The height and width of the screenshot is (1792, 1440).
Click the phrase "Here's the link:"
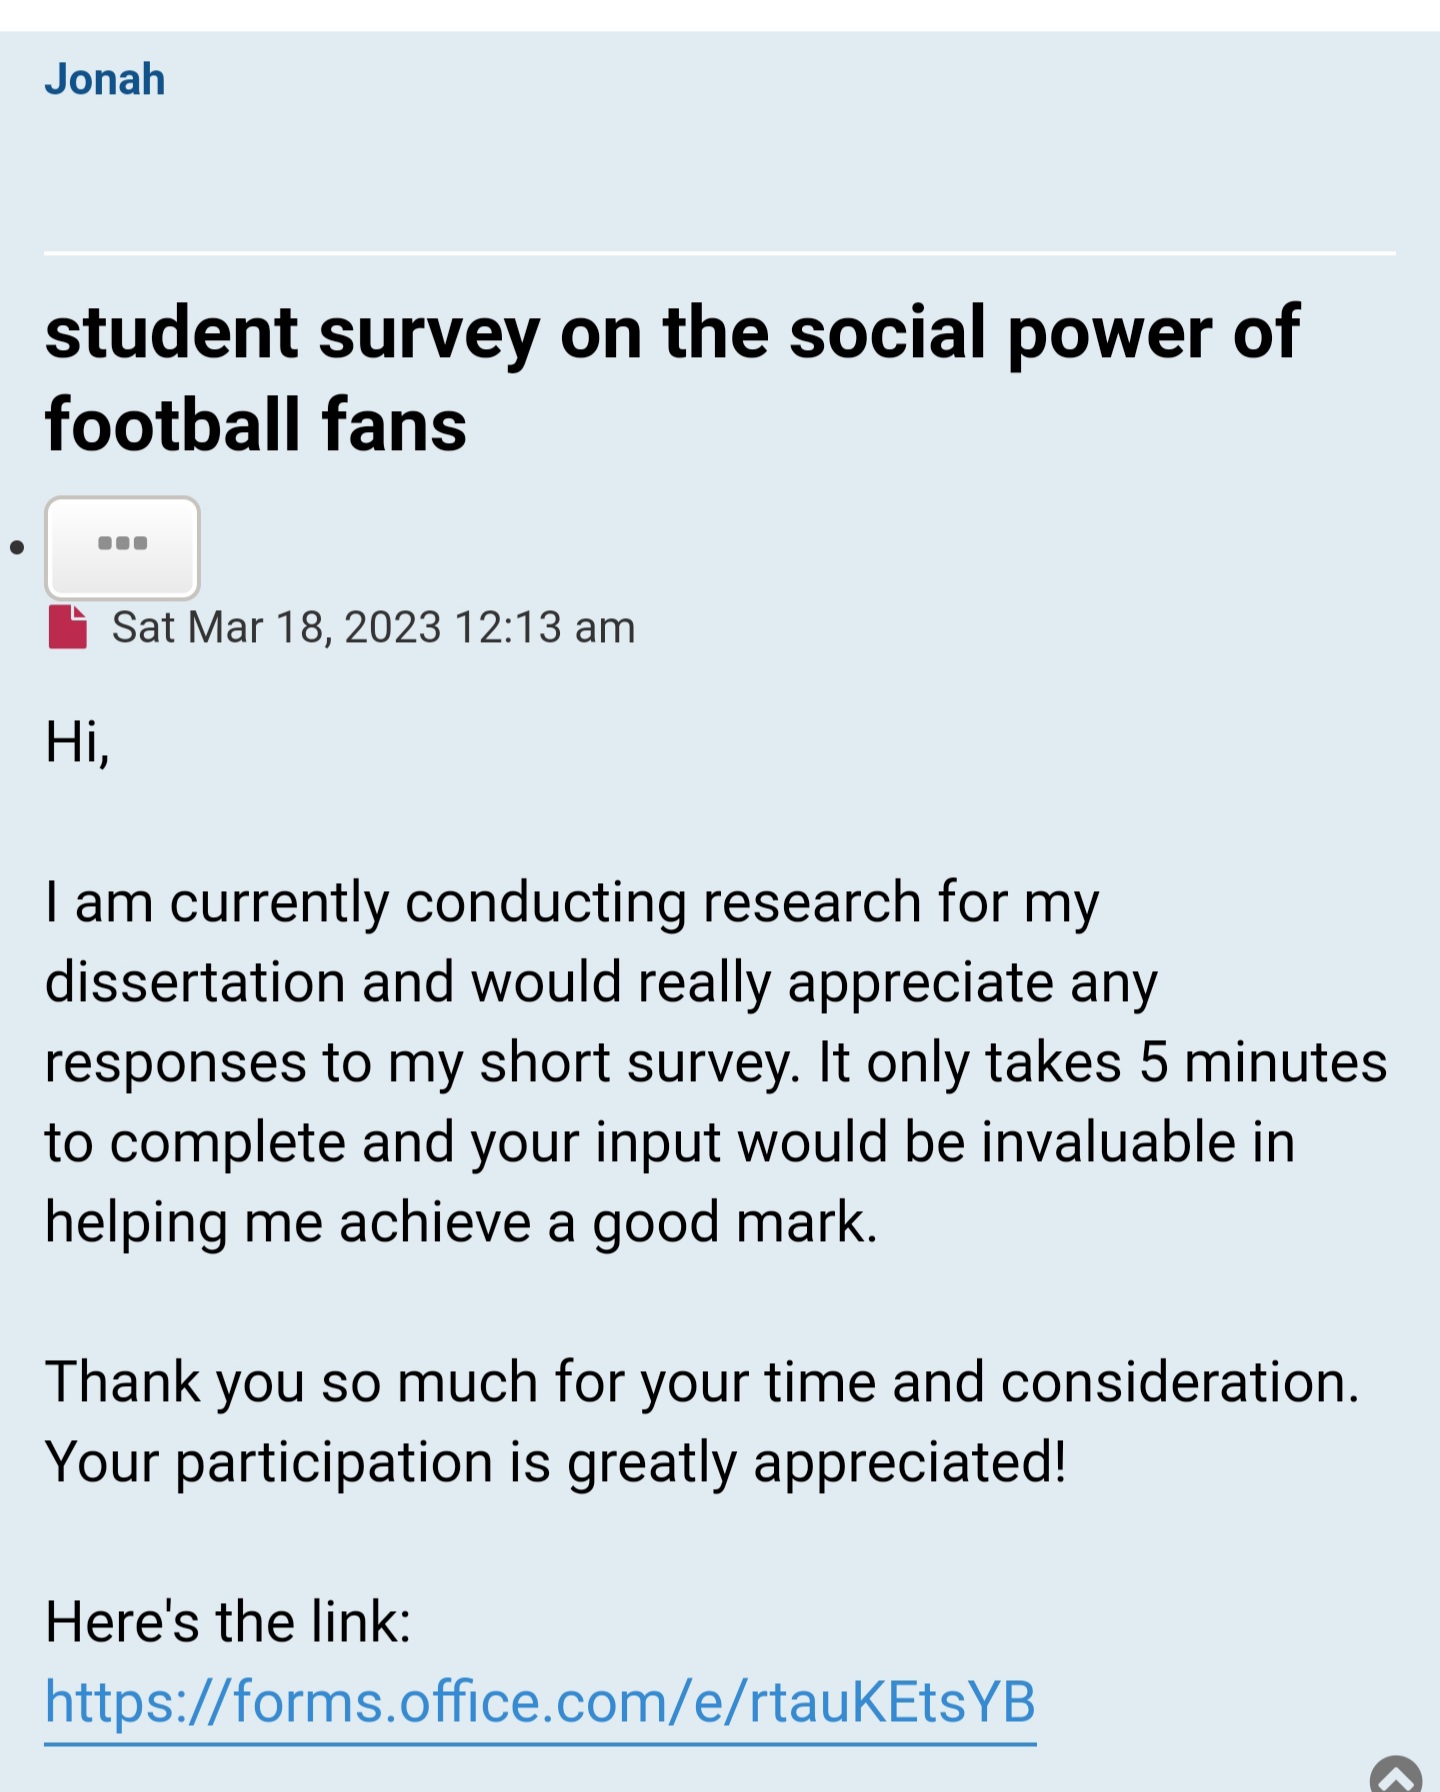228,1621
